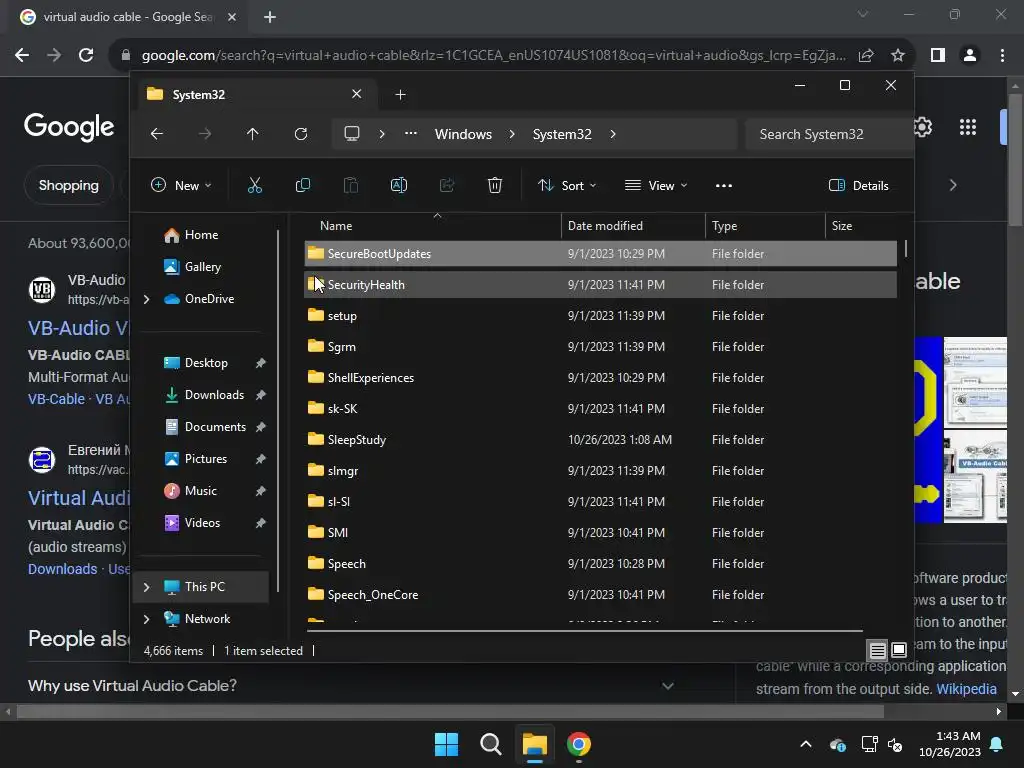Go up one folder level in Explorer
1024x768 pixels.
pyautogui.click(x=253, y=134)
